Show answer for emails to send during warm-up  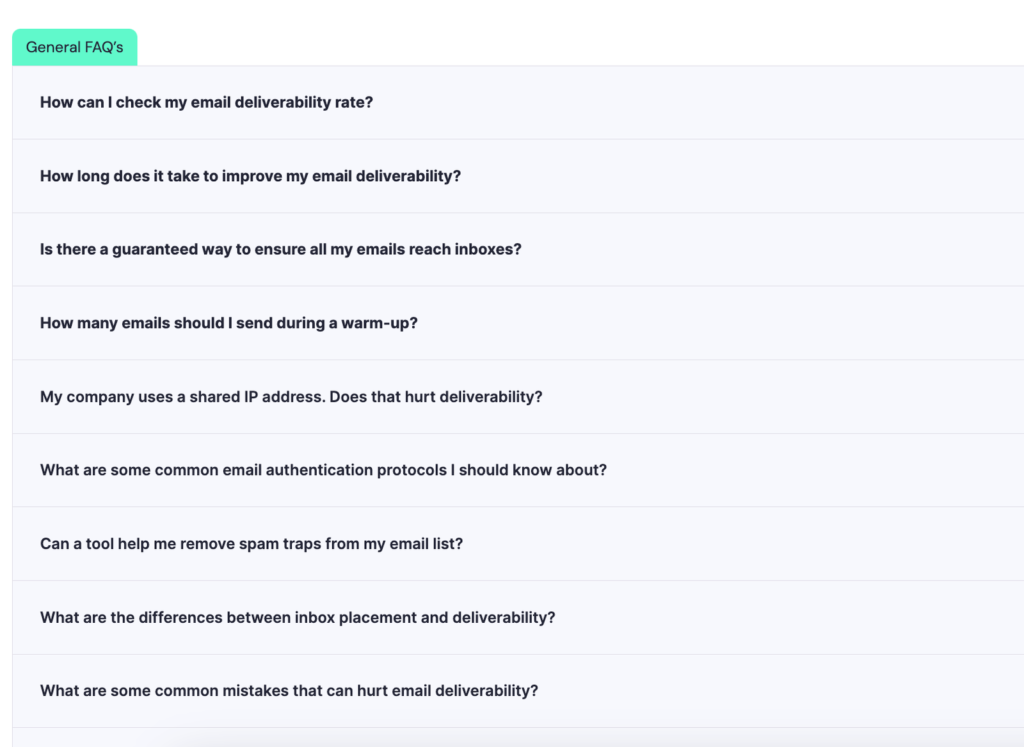tap(228, 323)
